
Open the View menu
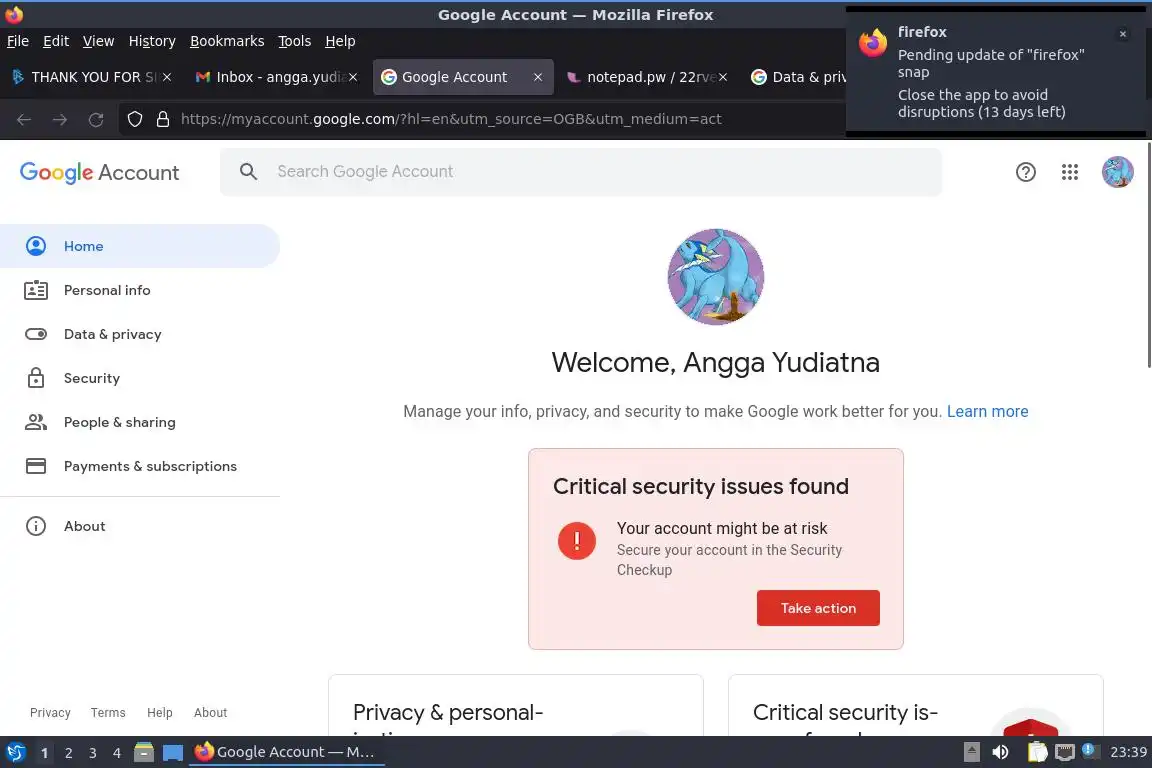(98, 41)
